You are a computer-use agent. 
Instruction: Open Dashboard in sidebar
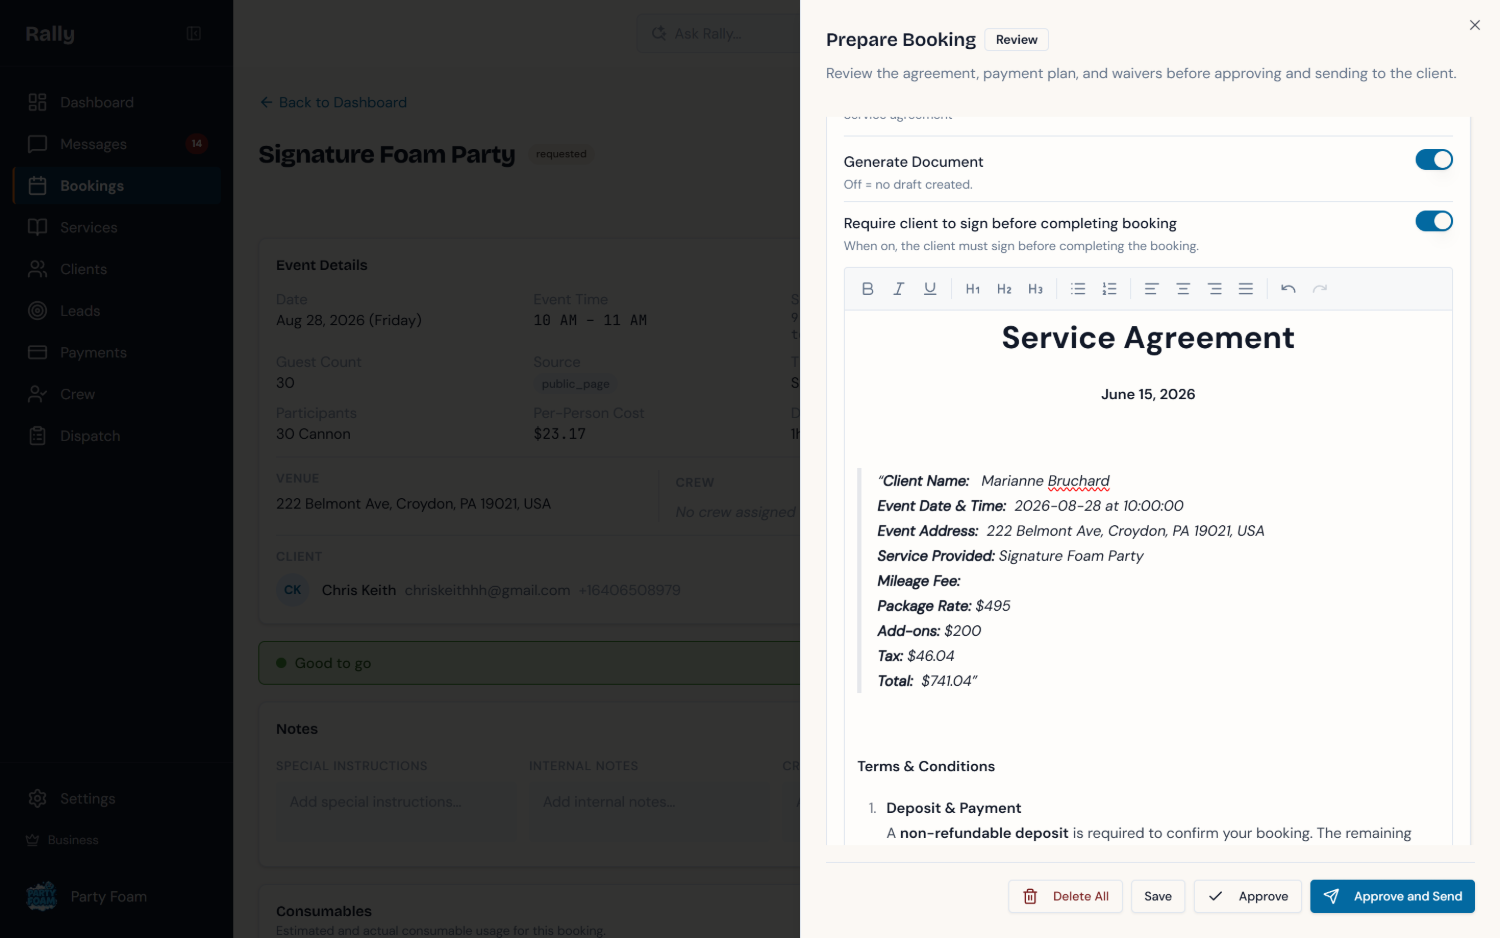pyautogui.click(x=117, y=102)
